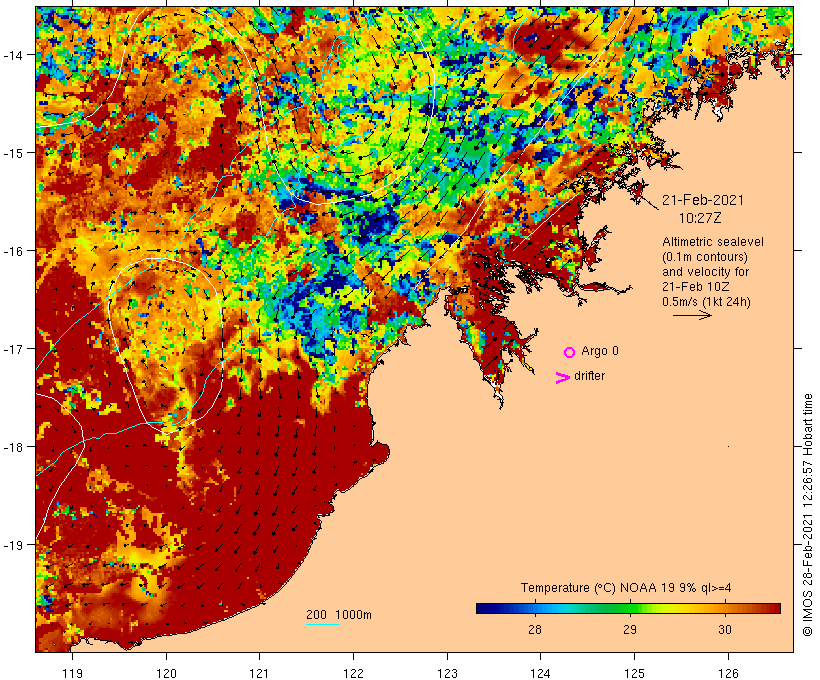Click latitude axis label '-14'
The image size is (820, 680).
click(13, 54)
